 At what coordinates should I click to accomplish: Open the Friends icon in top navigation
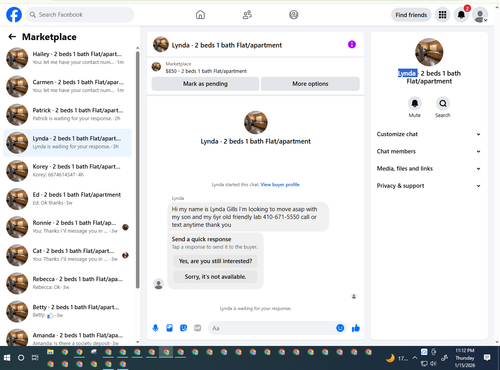(247, 15)
